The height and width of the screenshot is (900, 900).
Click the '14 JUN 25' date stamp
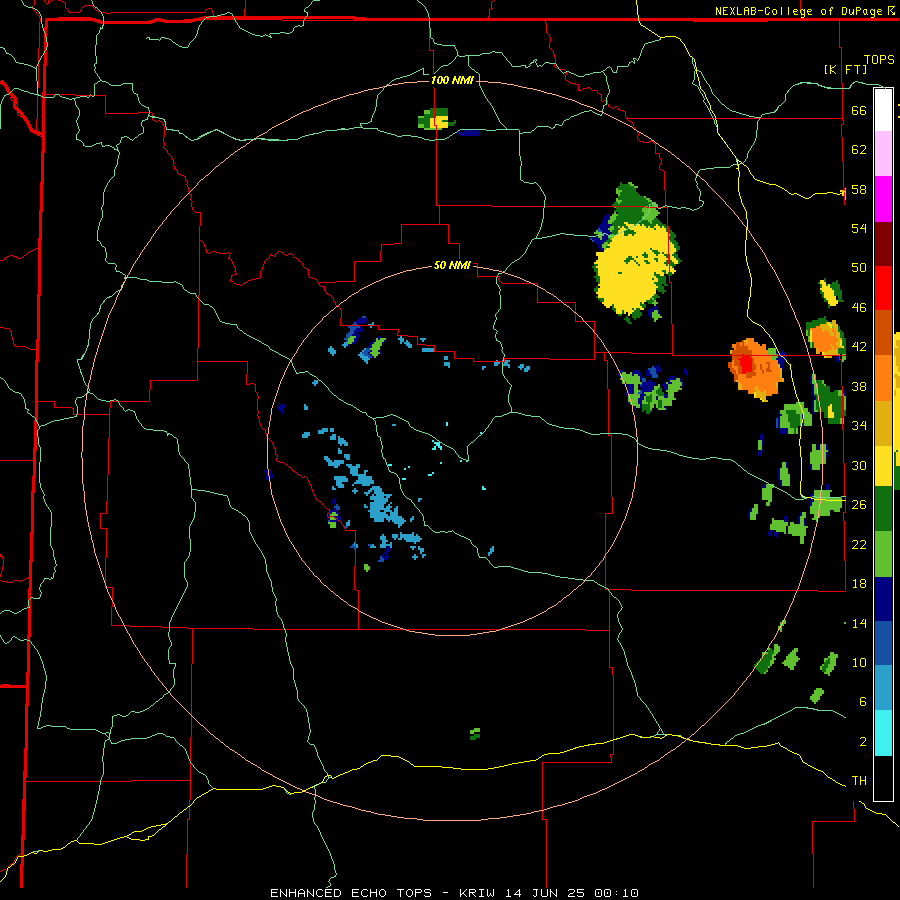544,893
